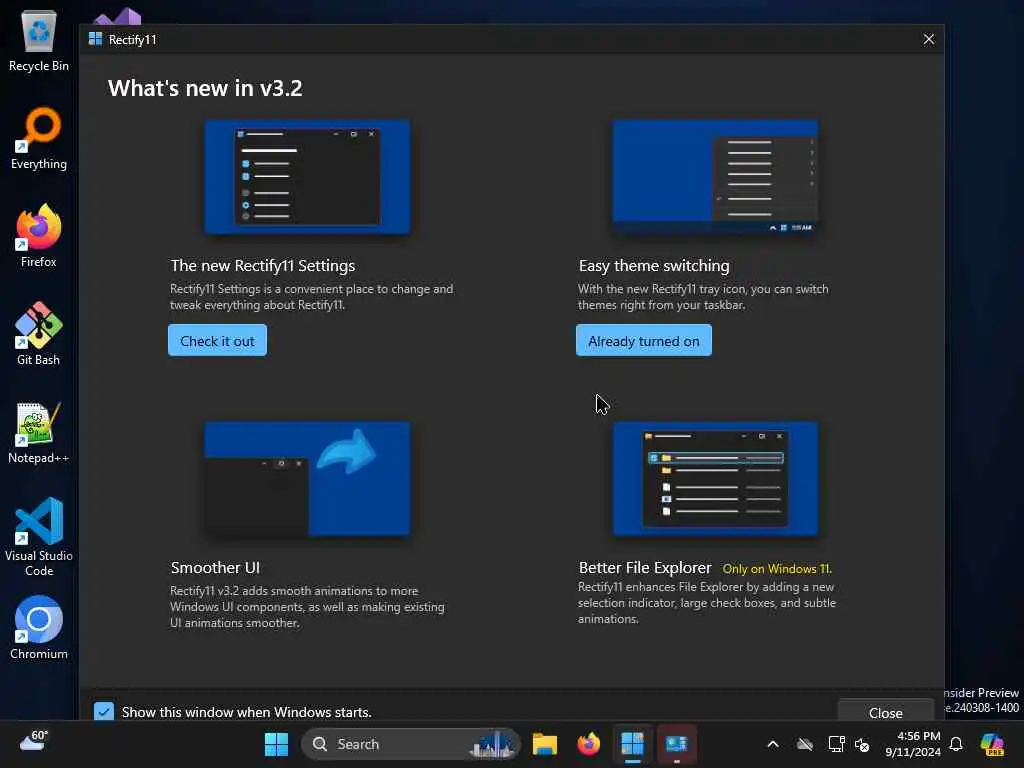1024x768 pixels.
Task: Click the Rectify11 Settings preview image
Action: point(307,177)
